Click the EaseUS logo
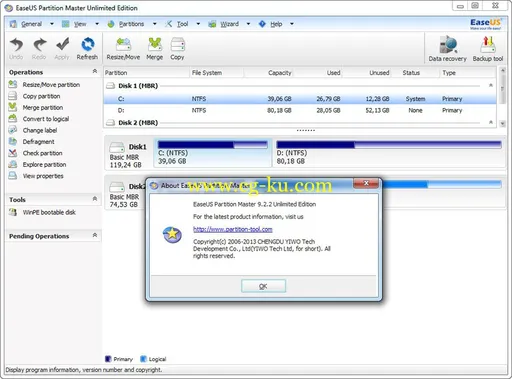Screen dimensions: 512x379 tap(485, 23)
